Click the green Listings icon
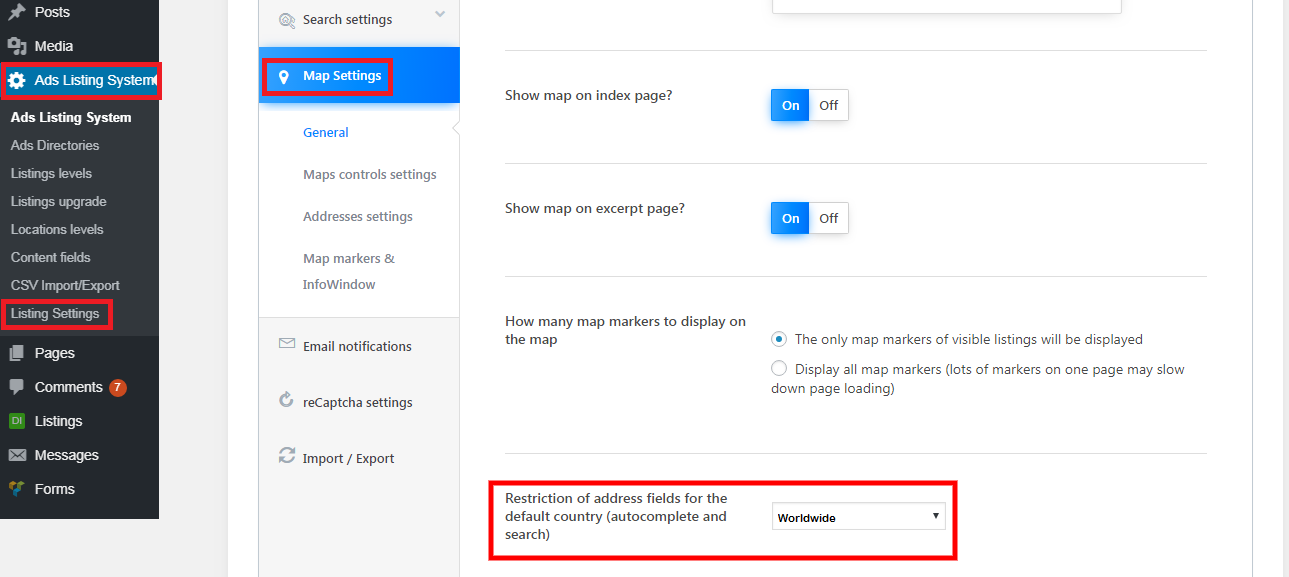The width and height of the screenshot is (1289, 577). click(17, 421)
